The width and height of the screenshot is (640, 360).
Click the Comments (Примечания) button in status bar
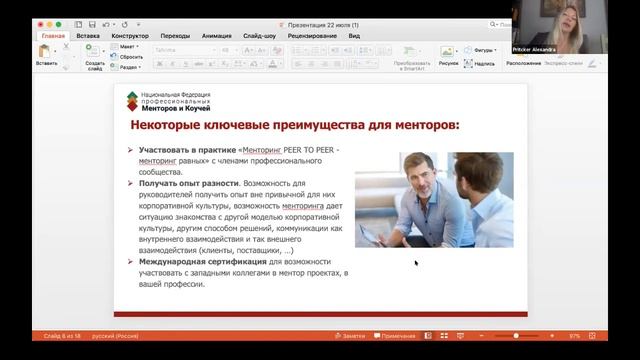click(x=394, y=336)
